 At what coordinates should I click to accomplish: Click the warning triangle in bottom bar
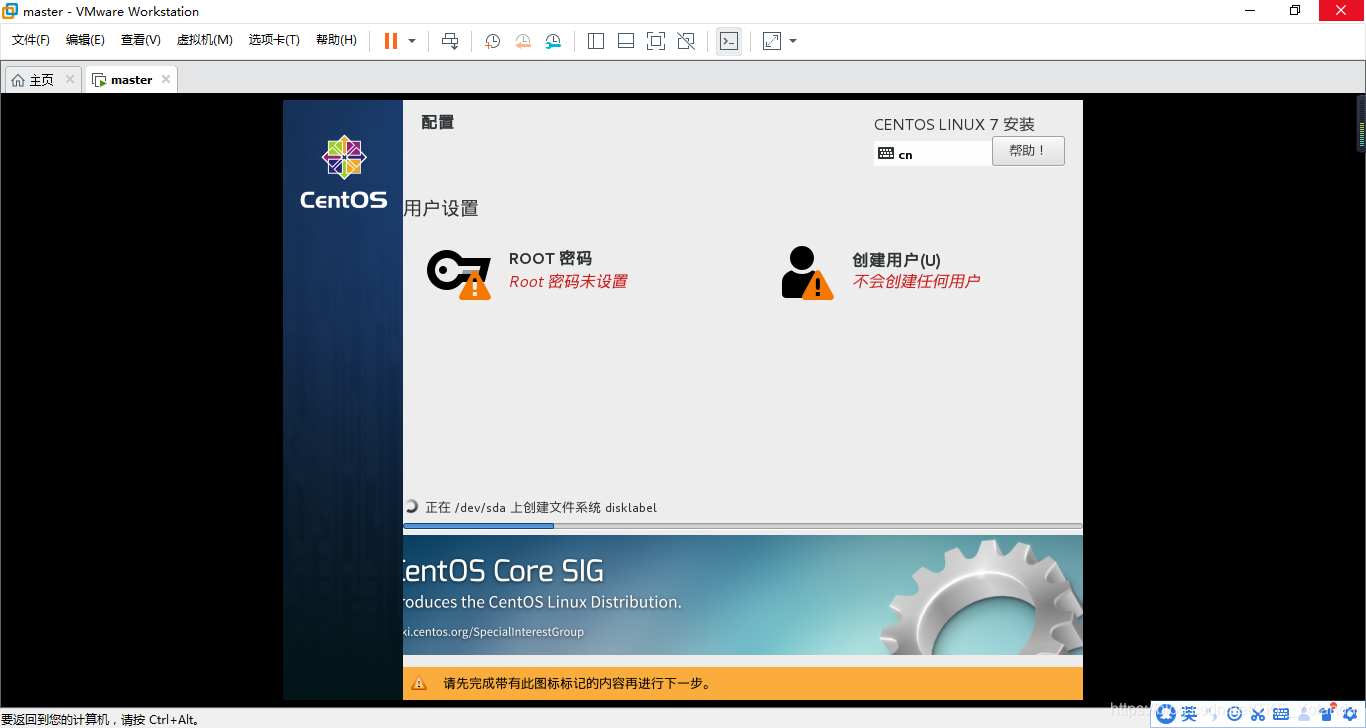click(x=420, y=684)
